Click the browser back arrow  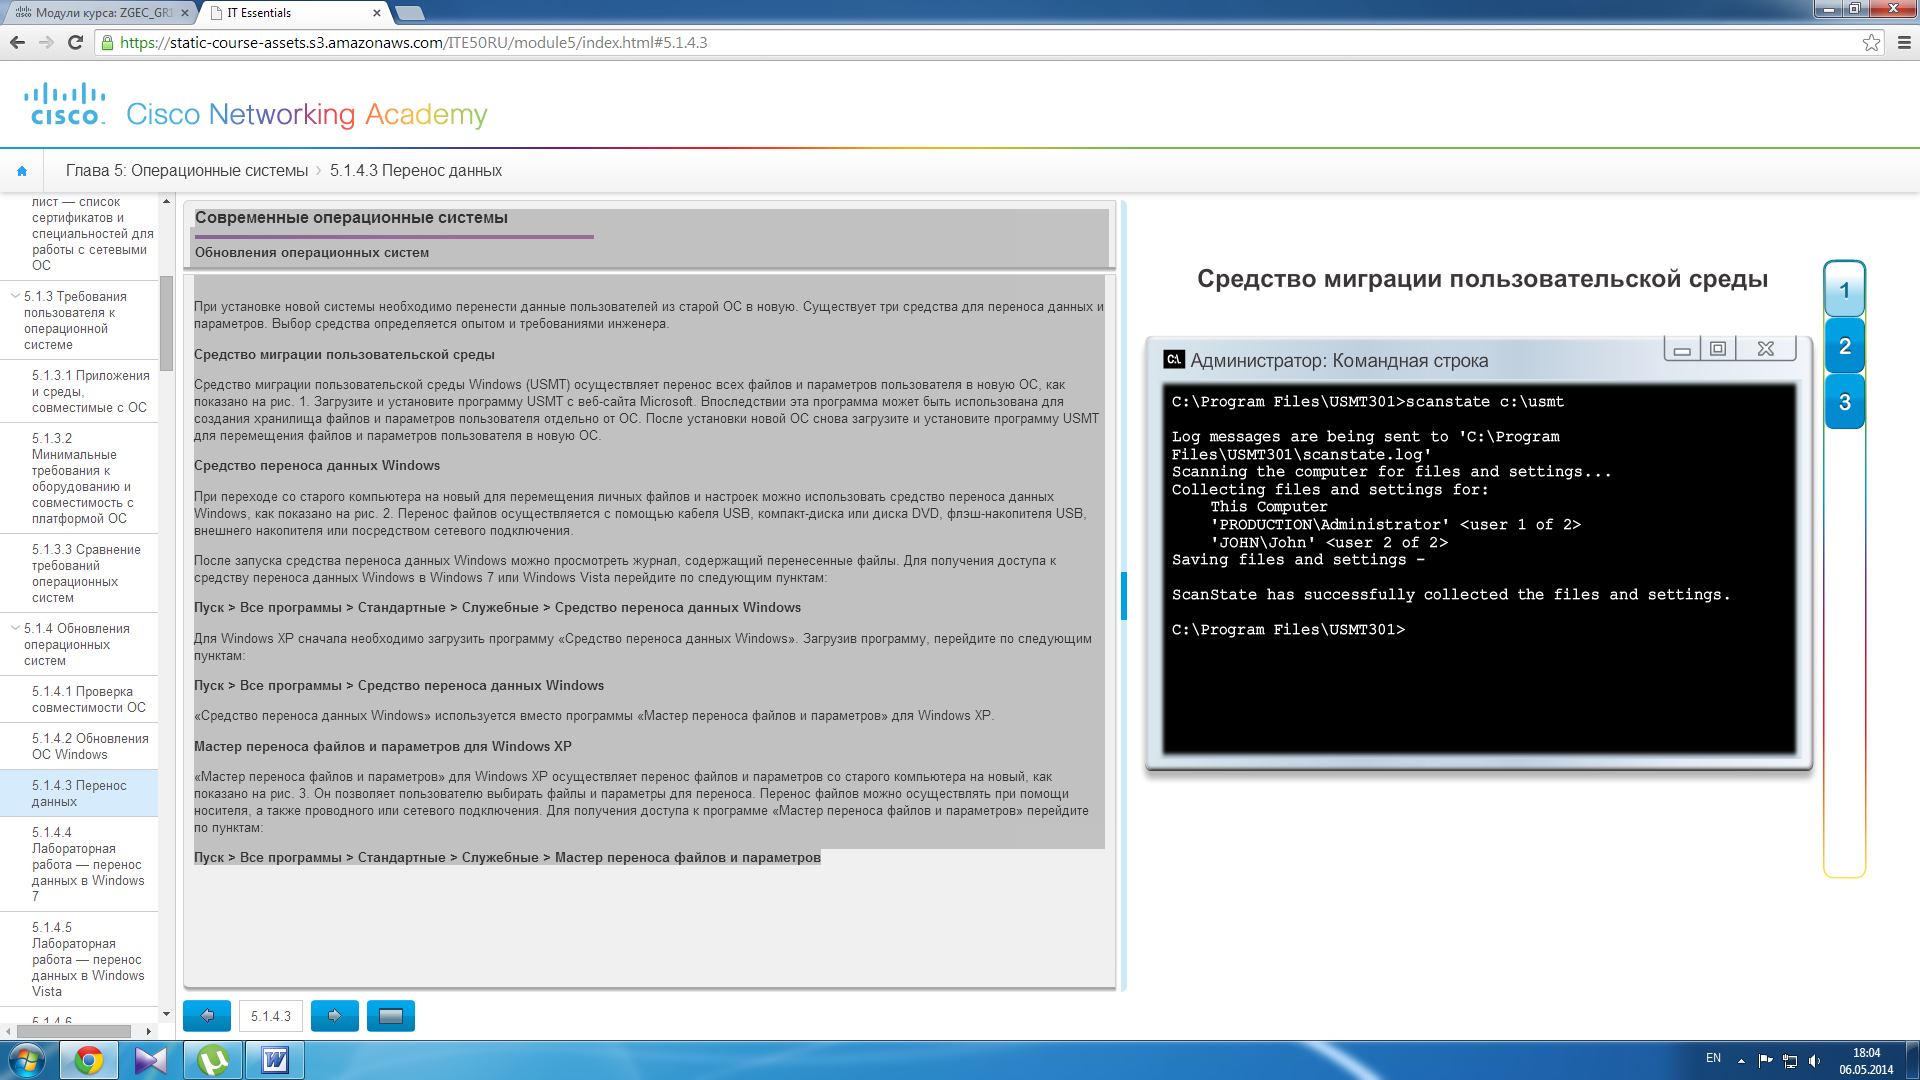point(17,42)
